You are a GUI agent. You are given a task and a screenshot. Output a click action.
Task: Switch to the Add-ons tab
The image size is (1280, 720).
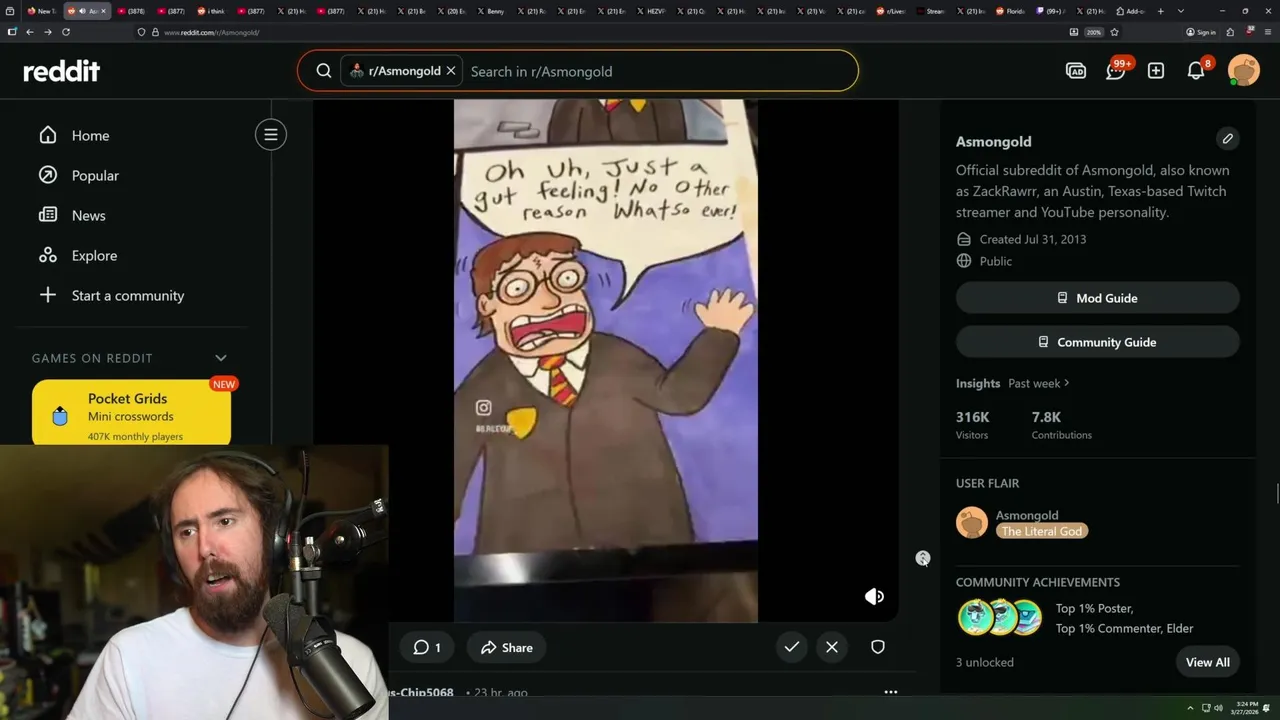1130,11
